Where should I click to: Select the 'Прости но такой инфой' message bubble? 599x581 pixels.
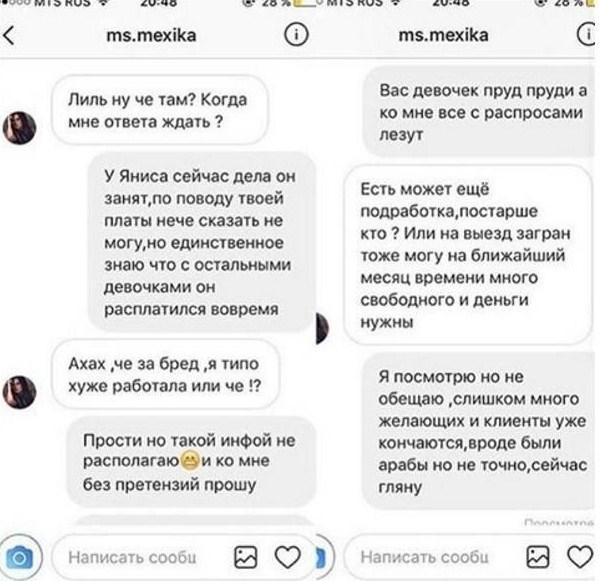pos(191,462)
